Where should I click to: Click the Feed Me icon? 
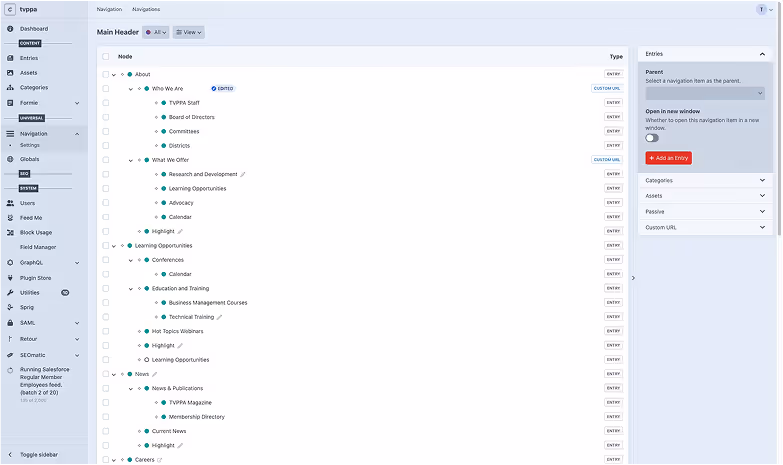[10, 218]
